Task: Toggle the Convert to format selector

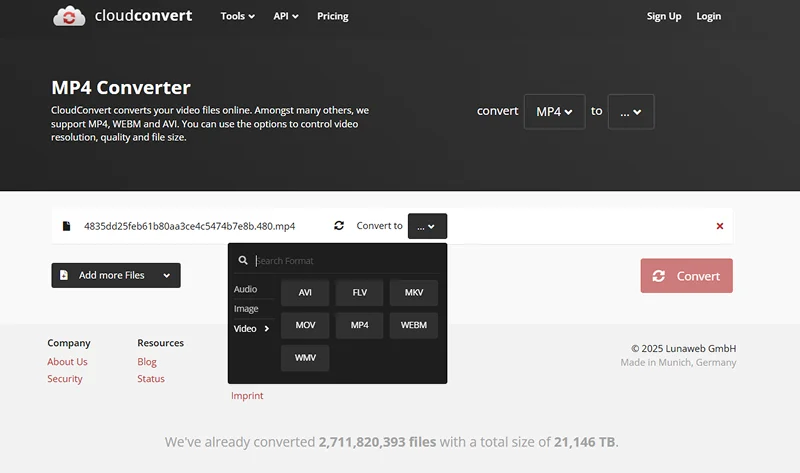Action: (x=427, y=226)
